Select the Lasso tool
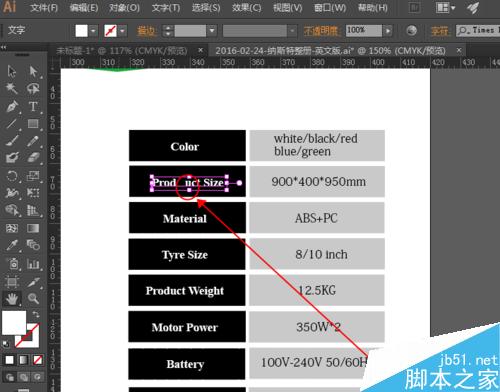This screenshot has width=500, height=392. [x=33, y=88]
